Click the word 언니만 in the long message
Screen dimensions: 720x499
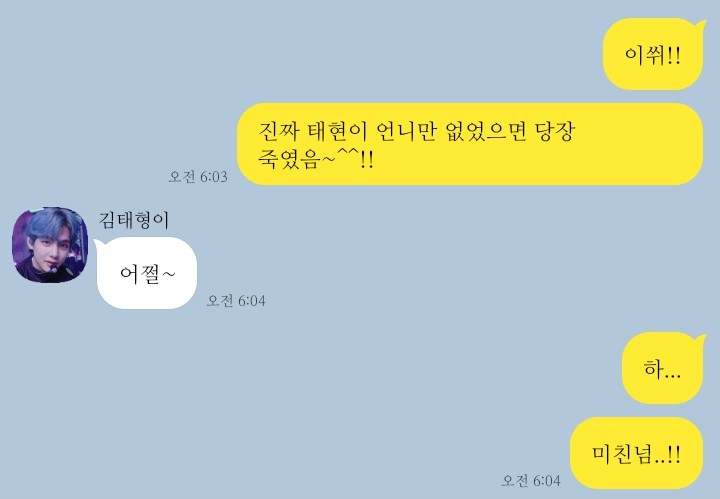tap(406, 132)
